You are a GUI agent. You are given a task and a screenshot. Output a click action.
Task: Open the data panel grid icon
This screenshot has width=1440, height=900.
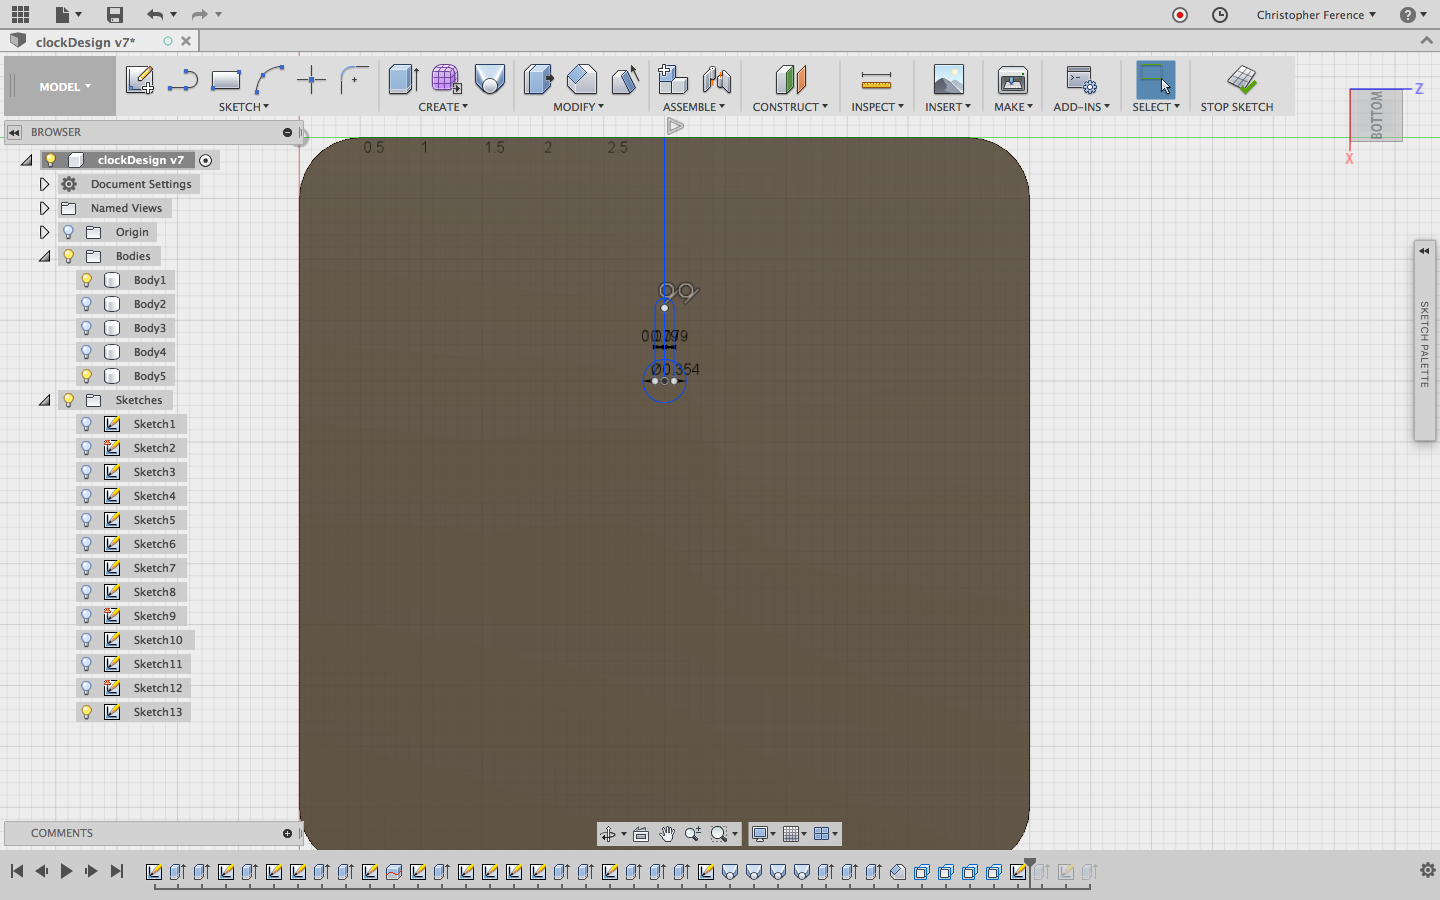(20, 14)
